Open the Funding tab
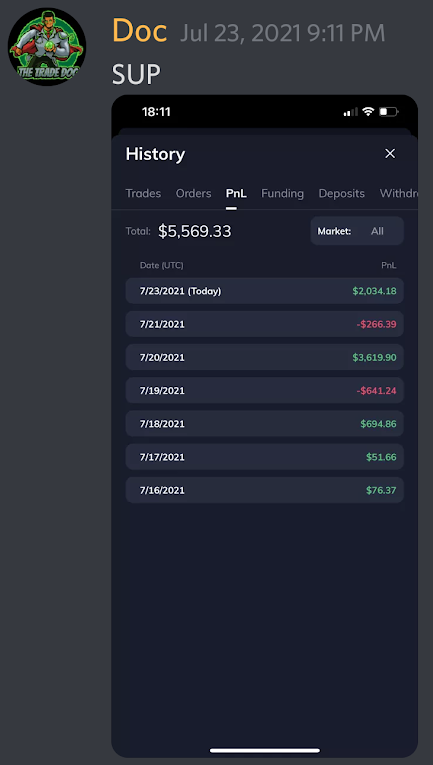Viewport: 433px width, 765px height. click(282, 193)
